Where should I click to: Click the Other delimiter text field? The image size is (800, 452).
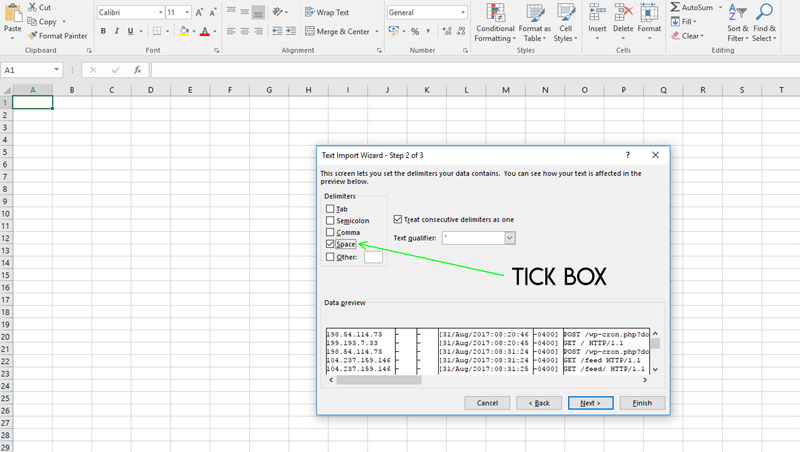[x=373, y=257]
